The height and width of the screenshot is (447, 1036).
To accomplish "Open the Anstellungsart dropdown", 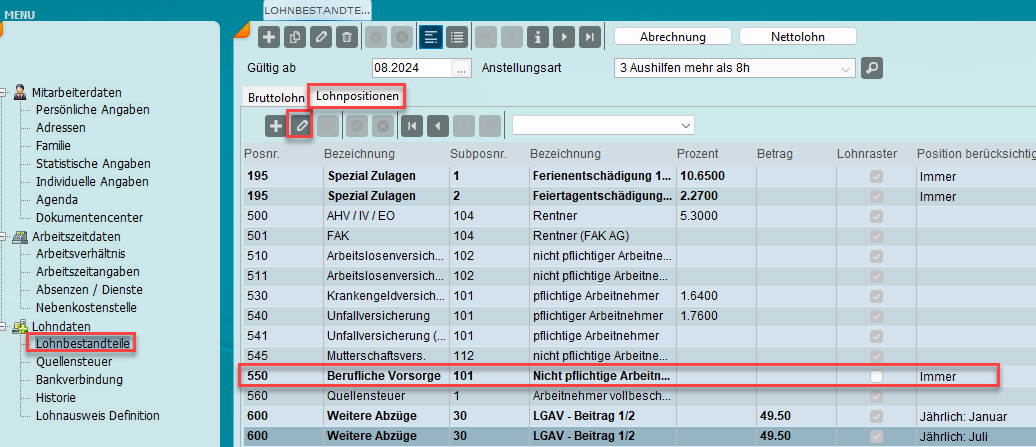I will coord(845,68).
